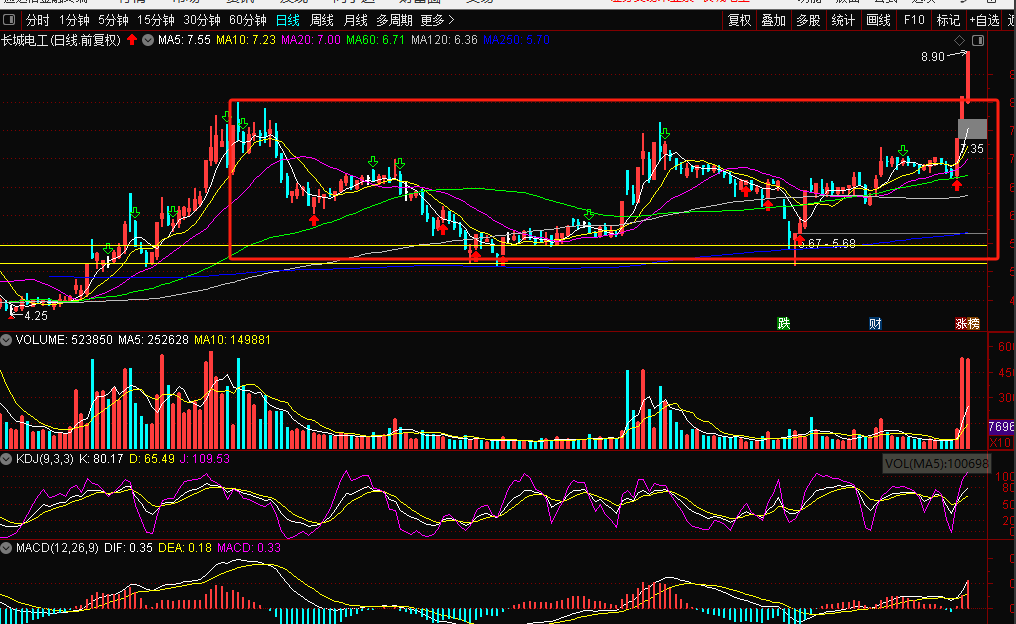Click the DEA: 0.18 value
Image resolution: width=1016 pixels, height=624 pixels.
click(x=185, y=548)
